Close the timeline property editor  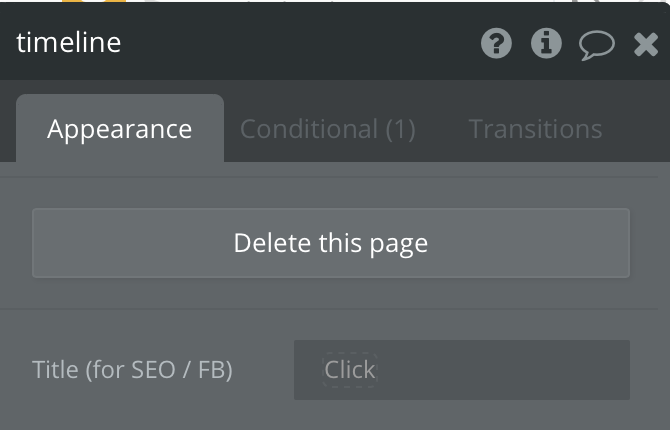point(646,44)
